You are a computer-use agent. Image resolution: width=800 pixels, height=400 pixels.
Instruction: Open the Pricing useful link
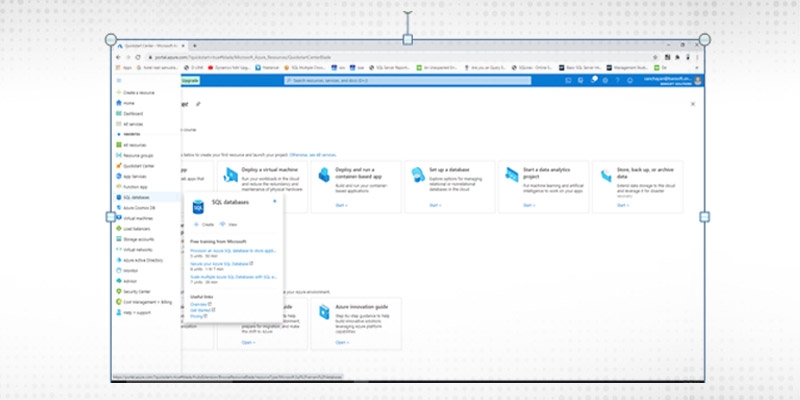click(198, 316)
